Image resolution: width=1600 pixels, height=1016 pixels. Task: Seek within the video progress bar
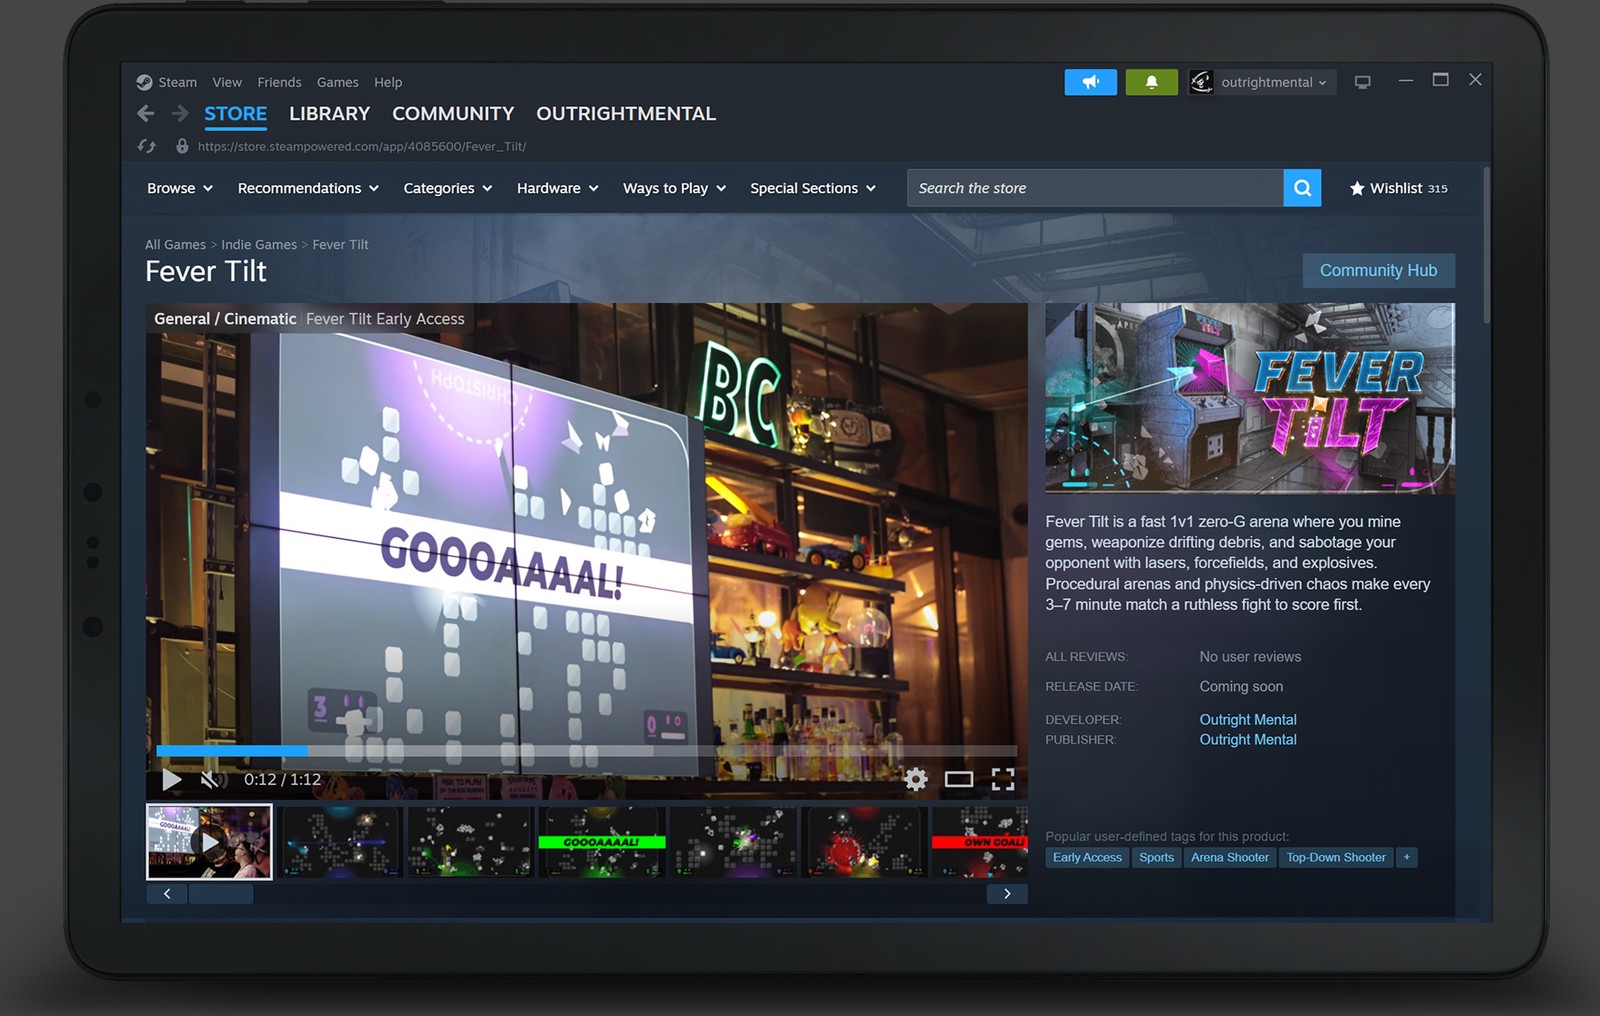586,750
